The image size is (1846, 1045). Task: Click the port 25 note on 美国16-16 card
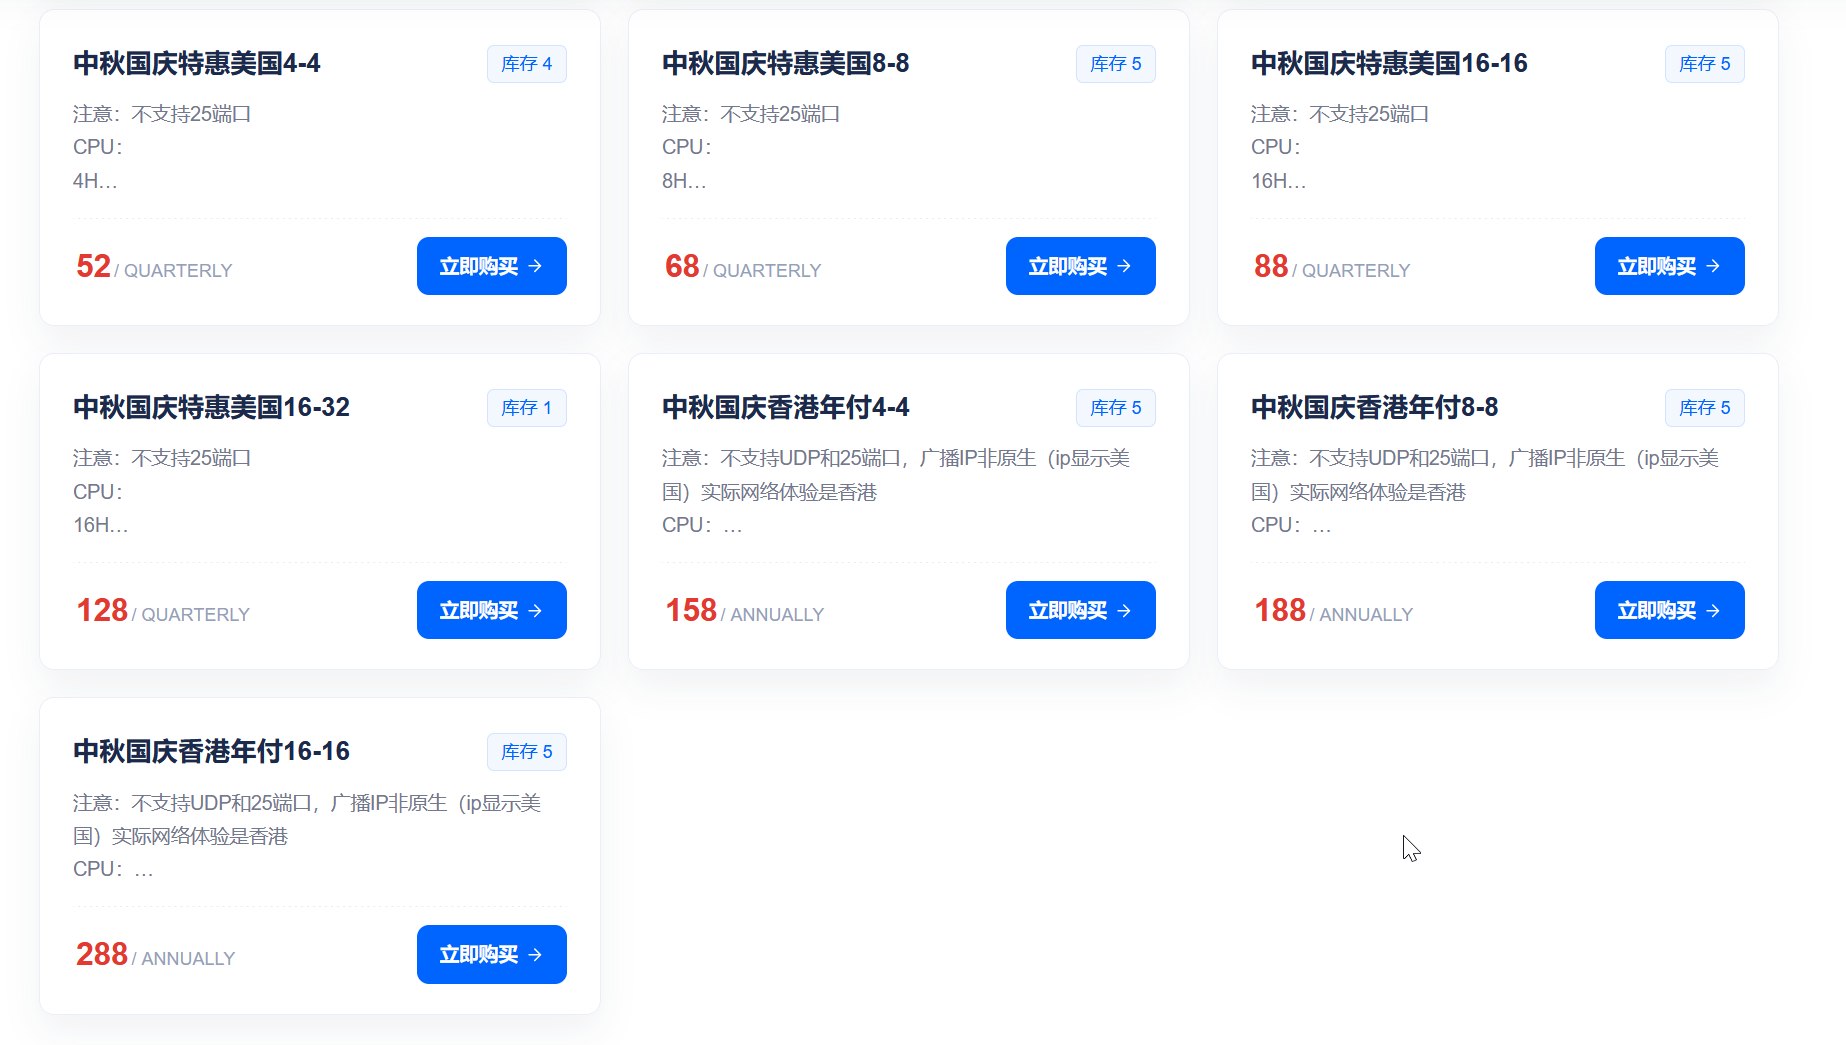[1340, 114]
